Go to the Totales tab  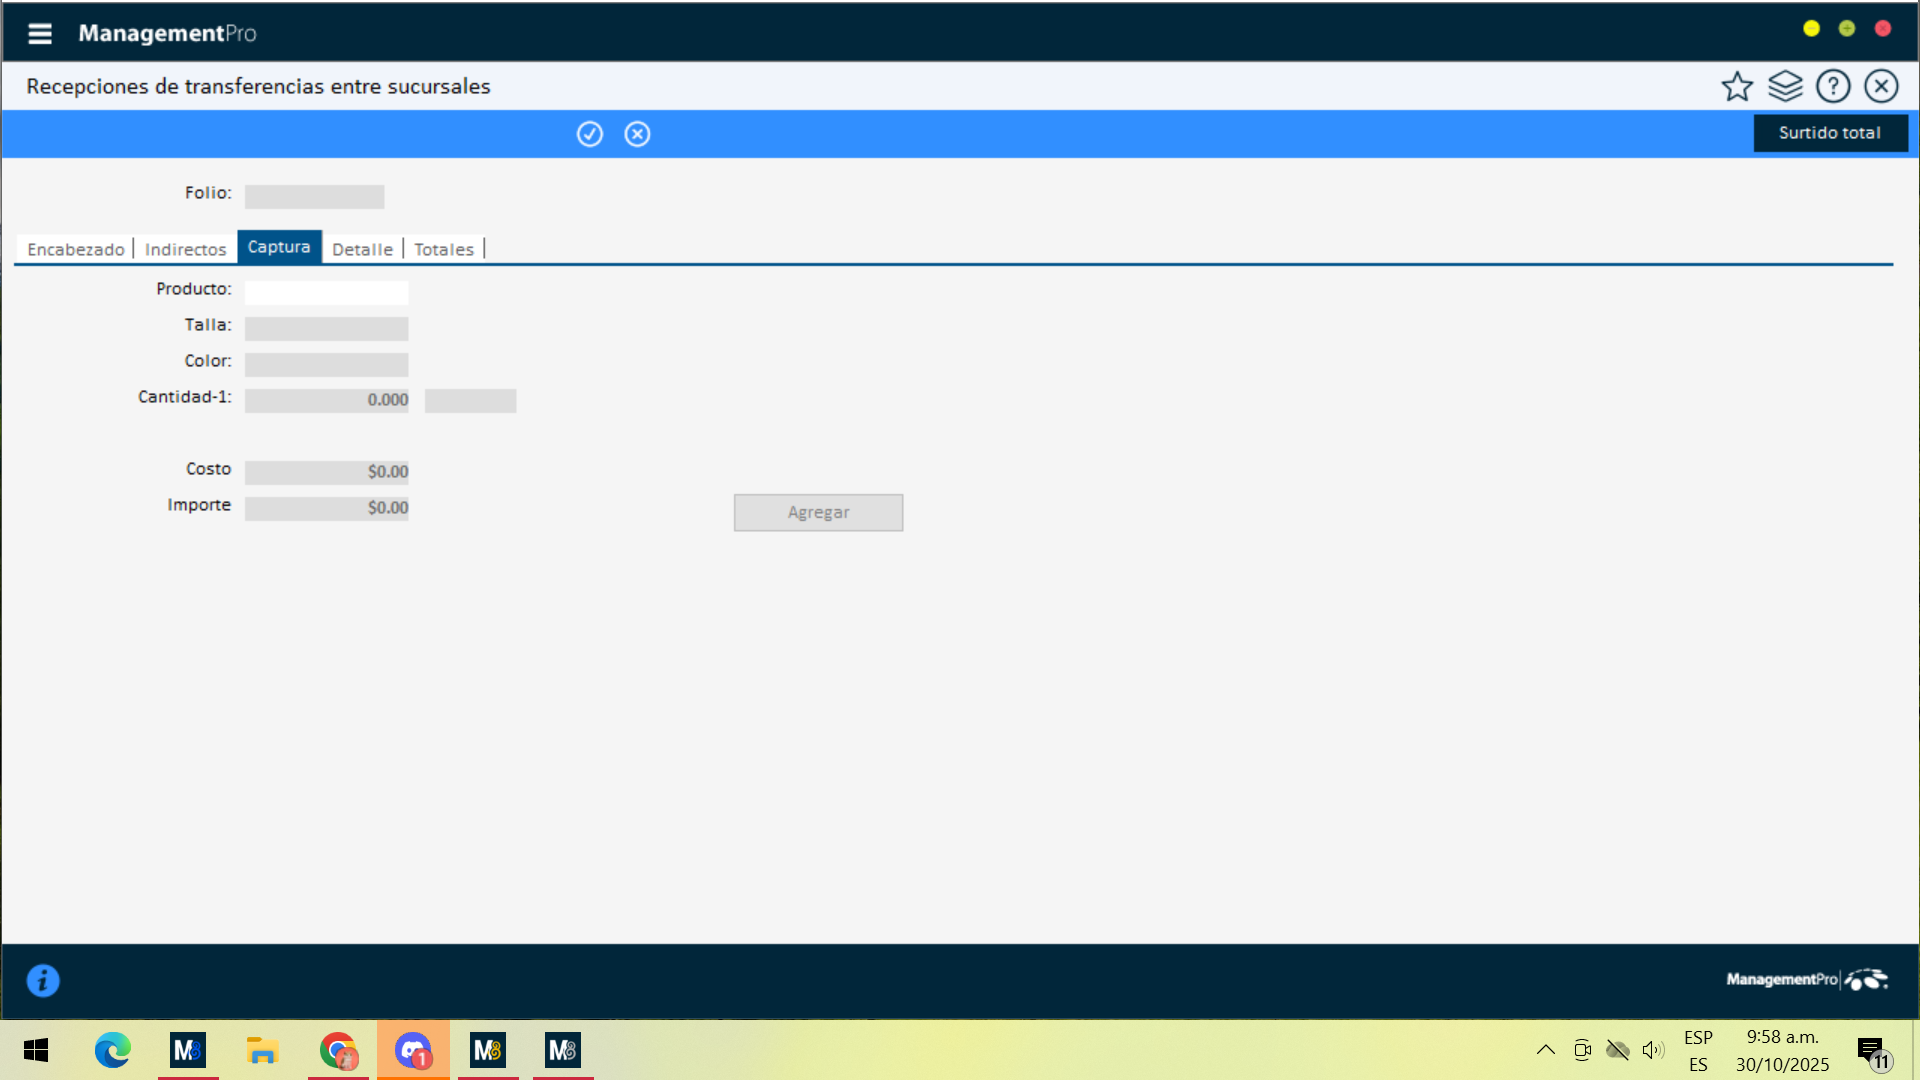pos(444,249)
